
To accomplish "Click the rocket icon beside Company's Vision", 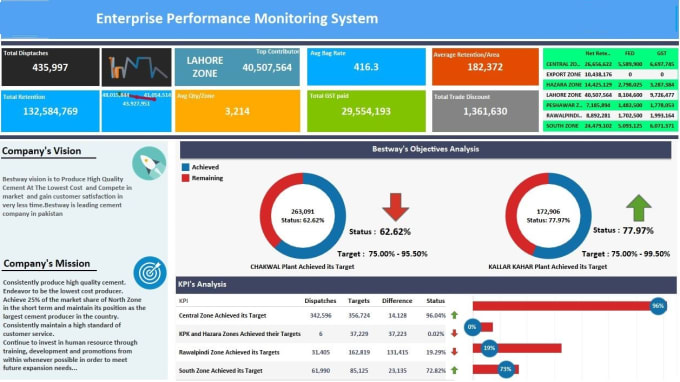I will pyautogui.click(x=149, y=163).
